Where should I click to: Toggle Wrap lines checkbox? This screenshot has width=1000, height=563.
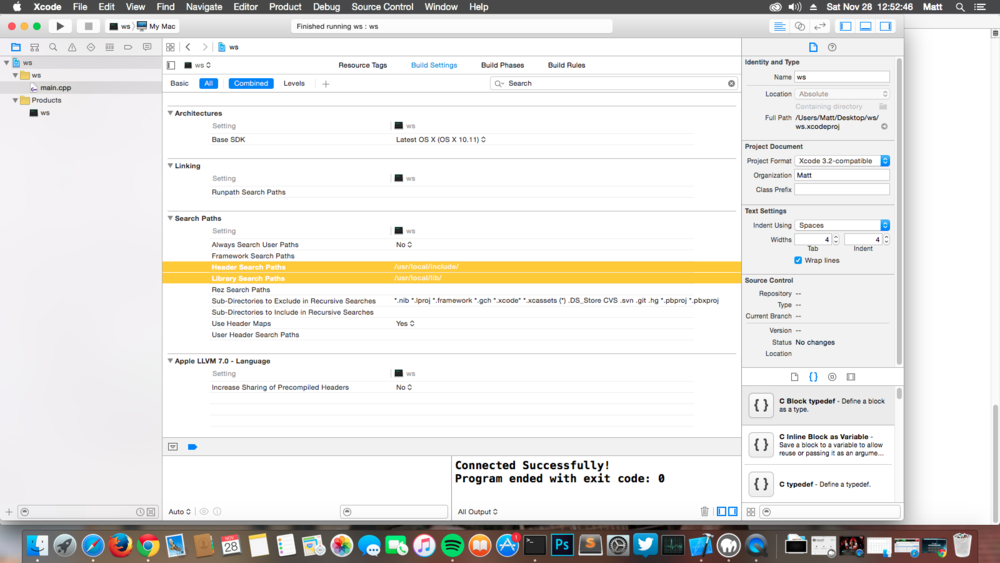[798, 260]
